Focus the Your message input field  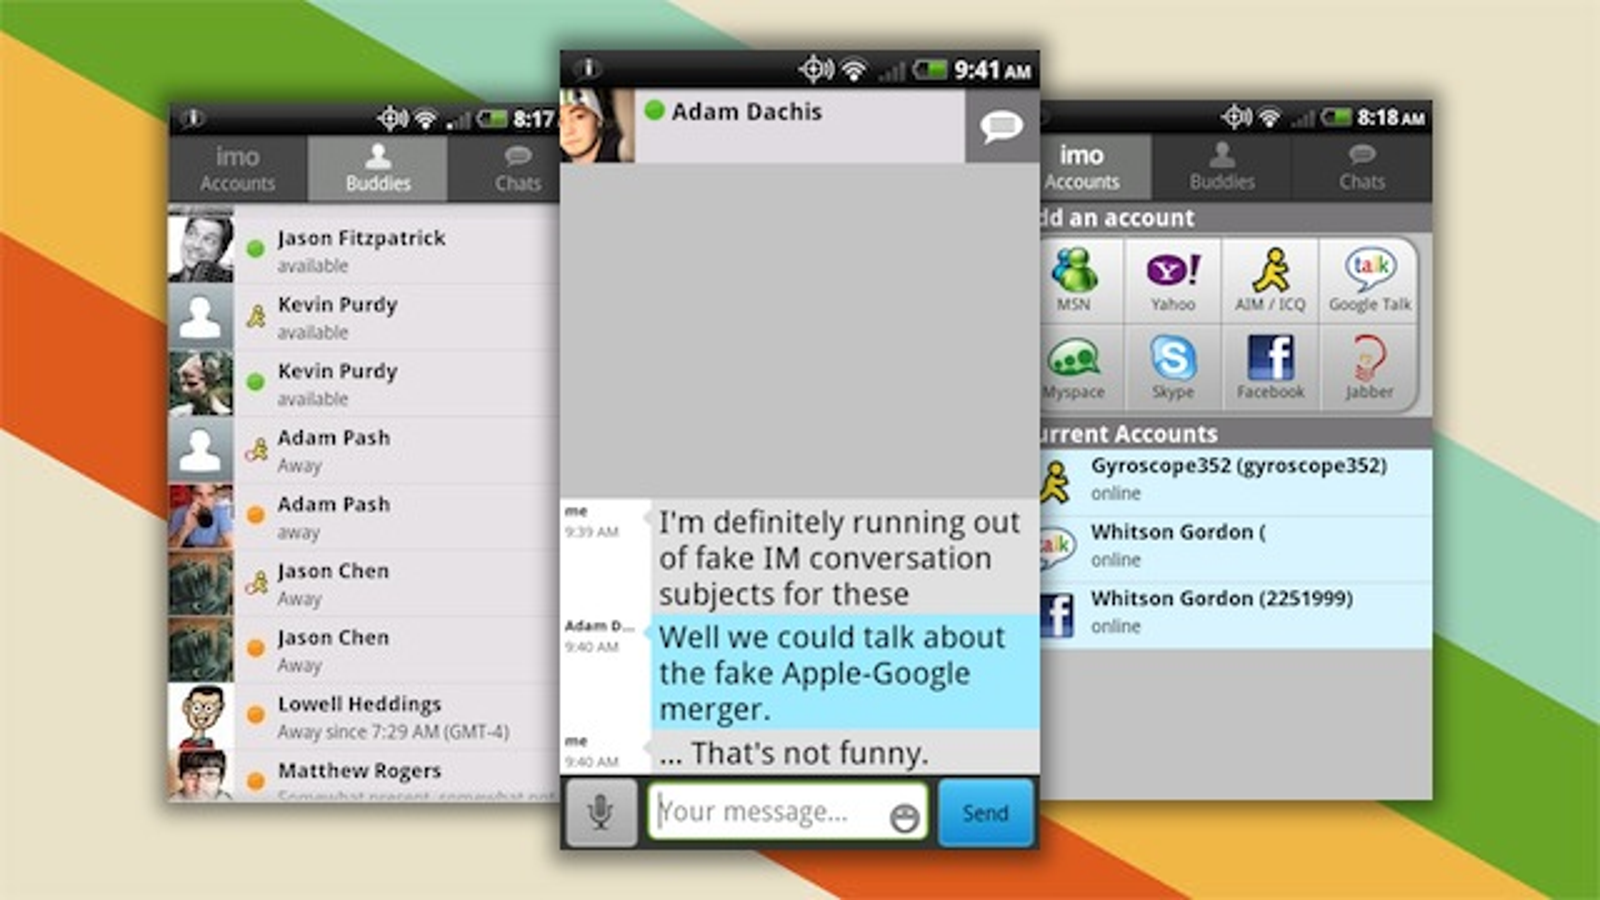(788, 812)
